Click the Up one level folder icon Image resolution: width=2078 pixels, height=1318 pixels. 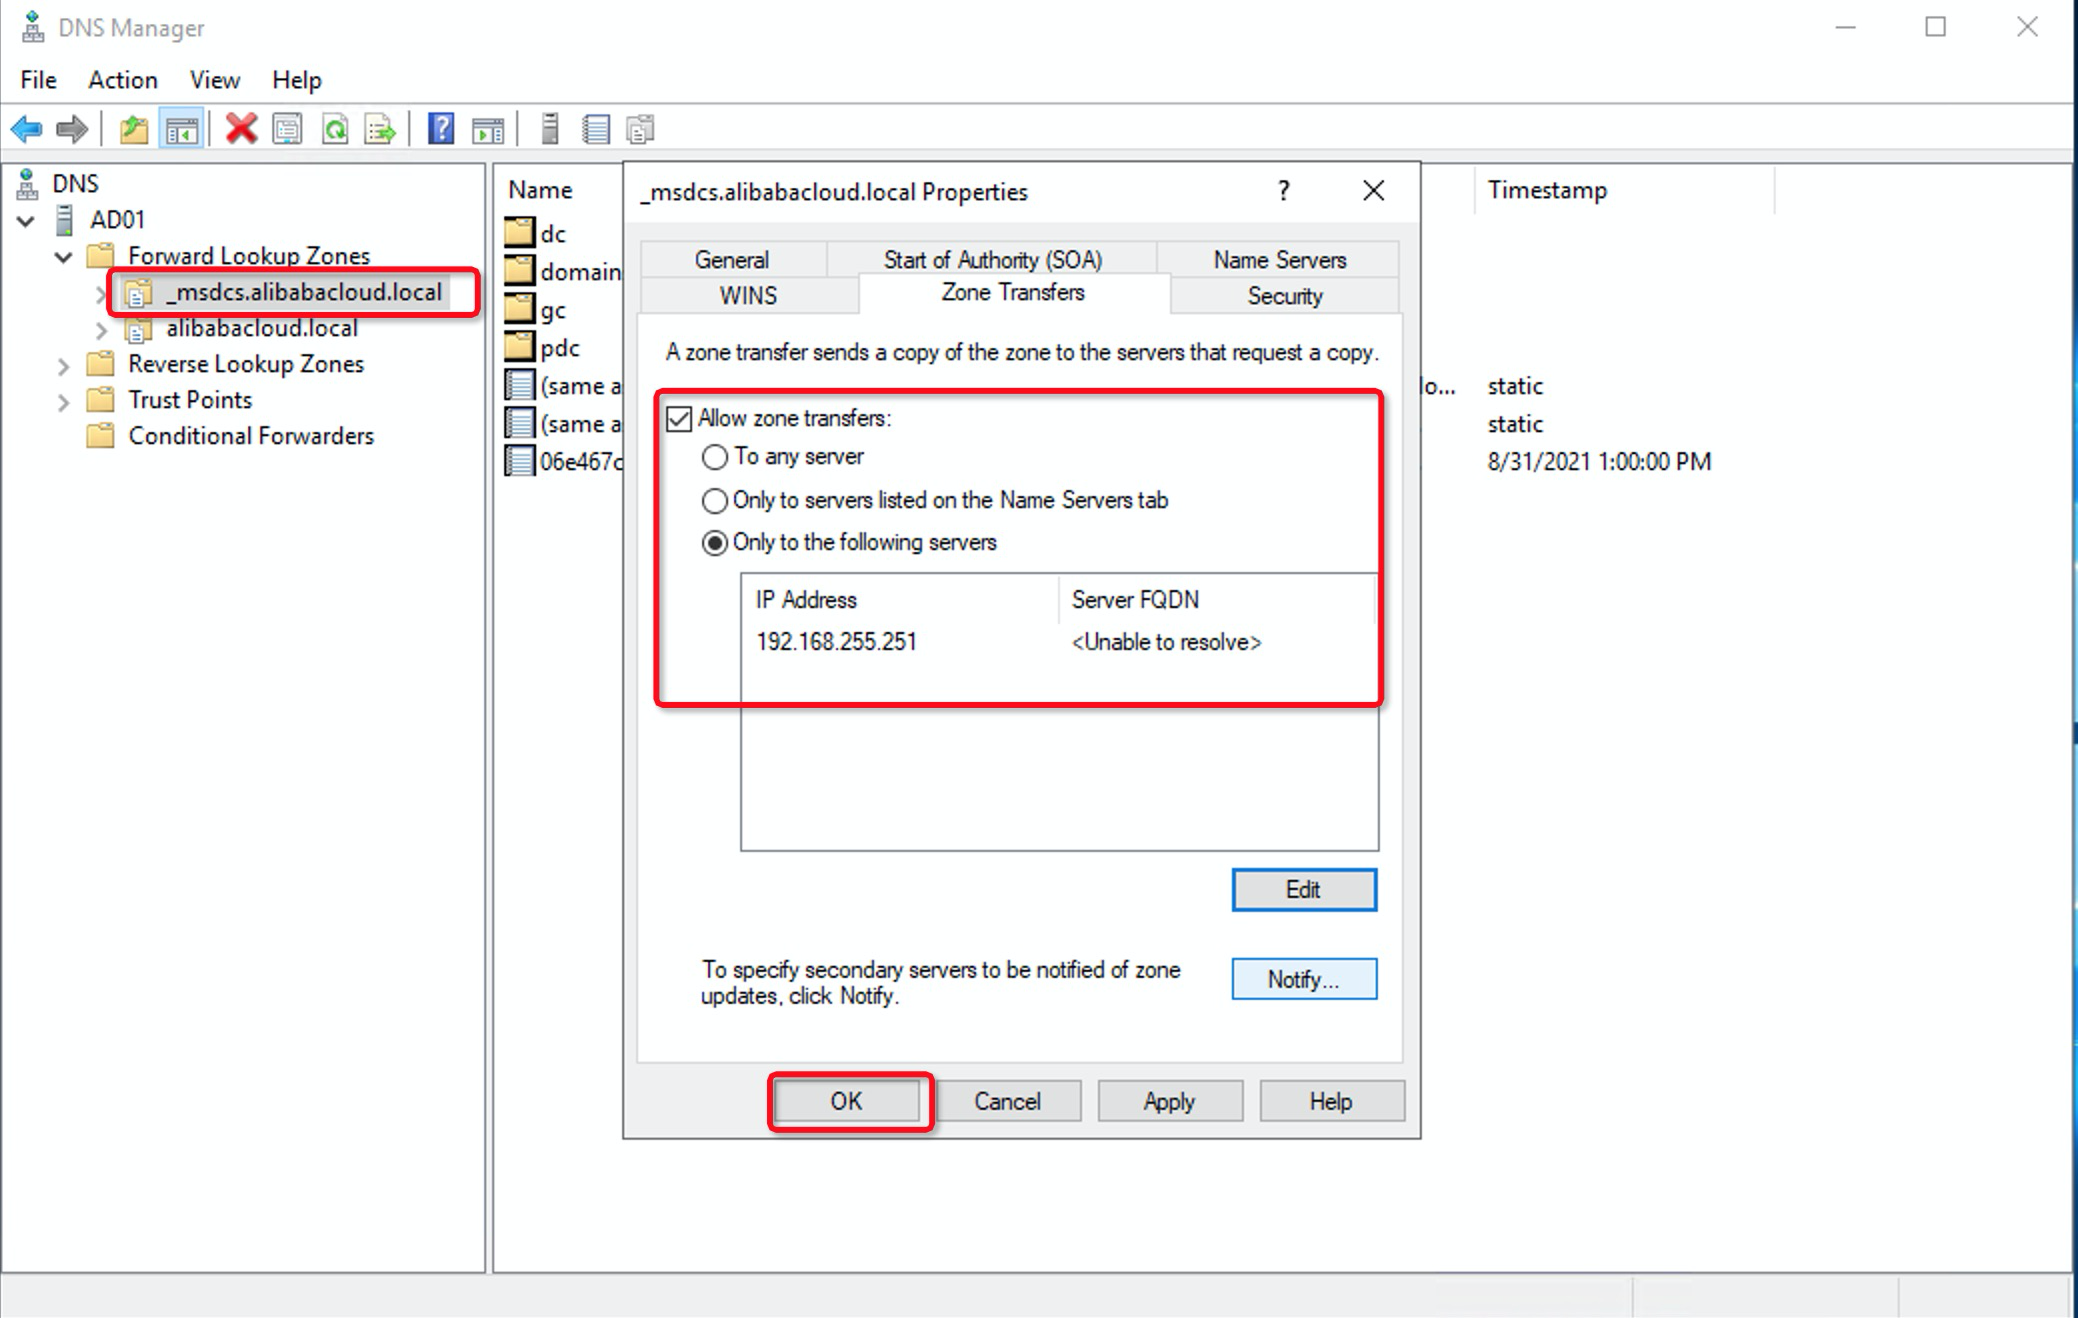pyautogui.click(x=134, y=129)
